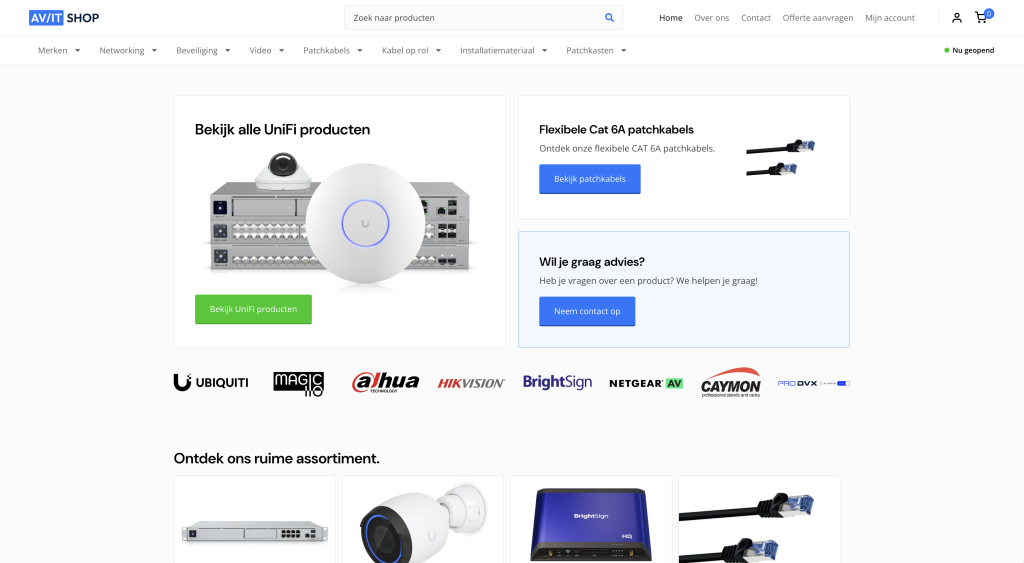This screenshot has height=563, width=1024.
Task: Select the BrightSign brand logo
Action: 557,382
